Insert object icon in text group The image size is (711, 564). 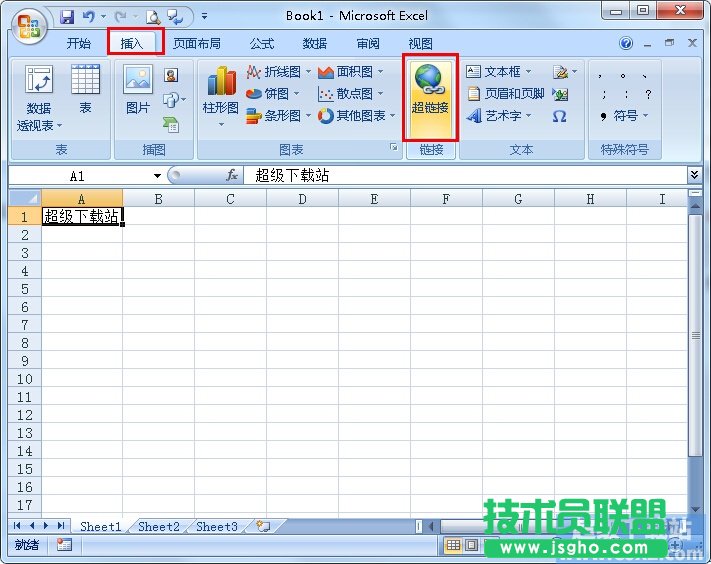[x=560, y=94]
